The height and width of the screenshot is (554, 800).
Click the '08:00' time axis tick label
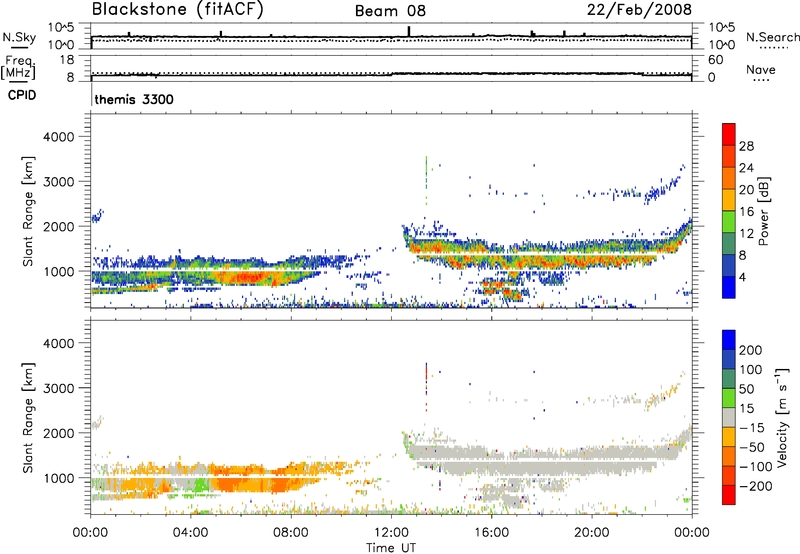(291, 533)
